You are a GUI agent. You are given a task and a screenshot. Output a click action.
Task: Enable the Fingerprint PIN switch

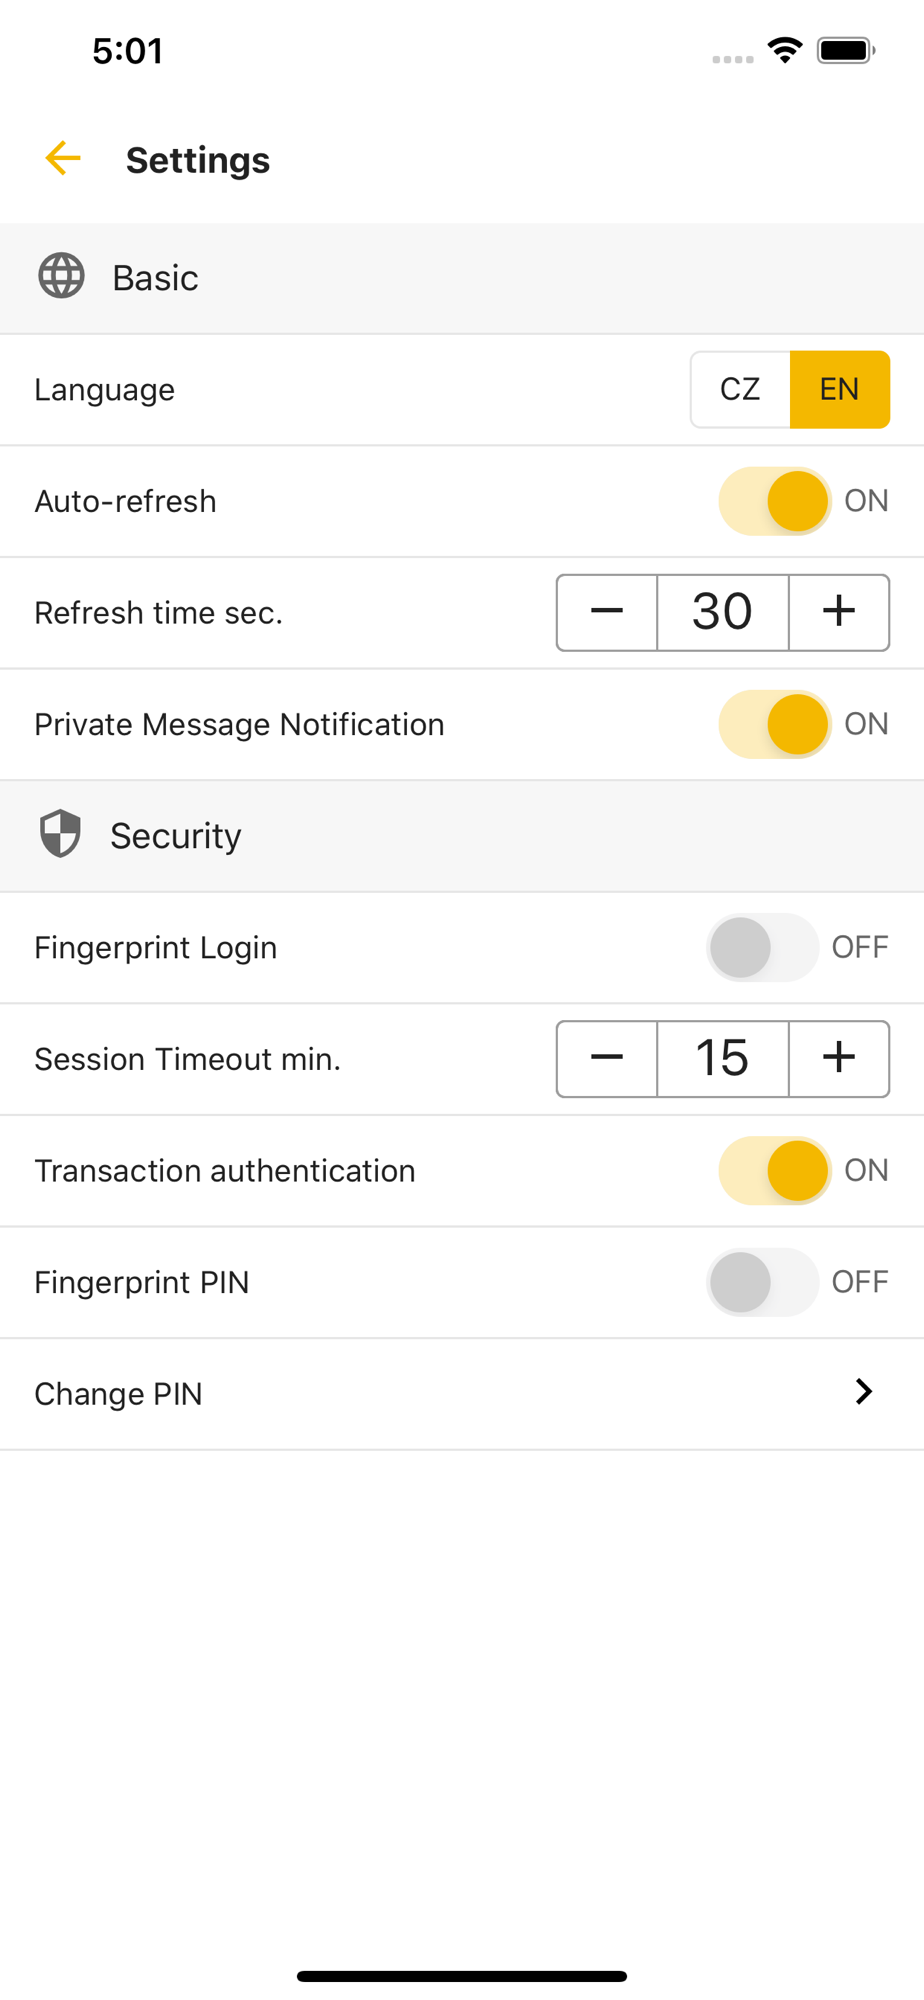click(x=763, y=1282)
